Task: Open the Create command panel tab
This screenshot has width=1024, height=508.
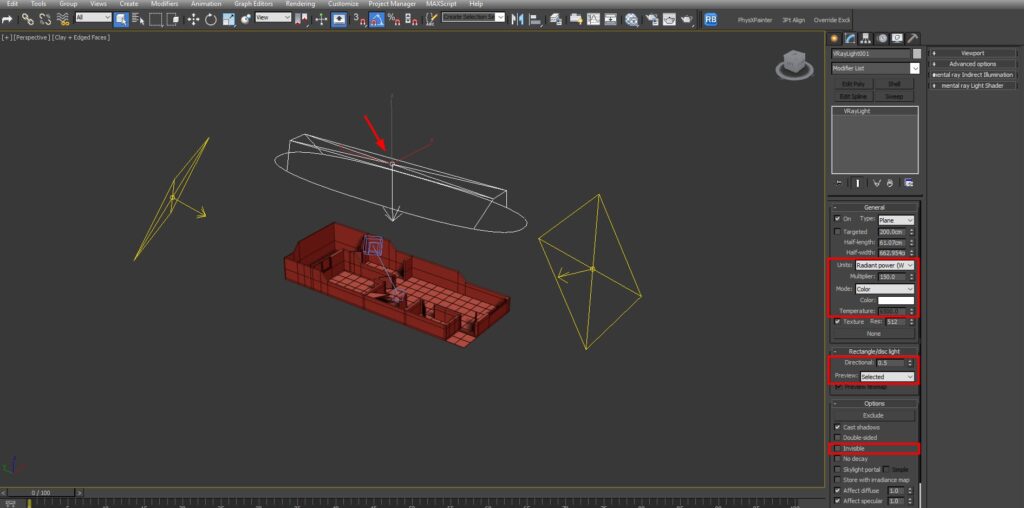Action: pyautogui.click(x=834, y=38)
